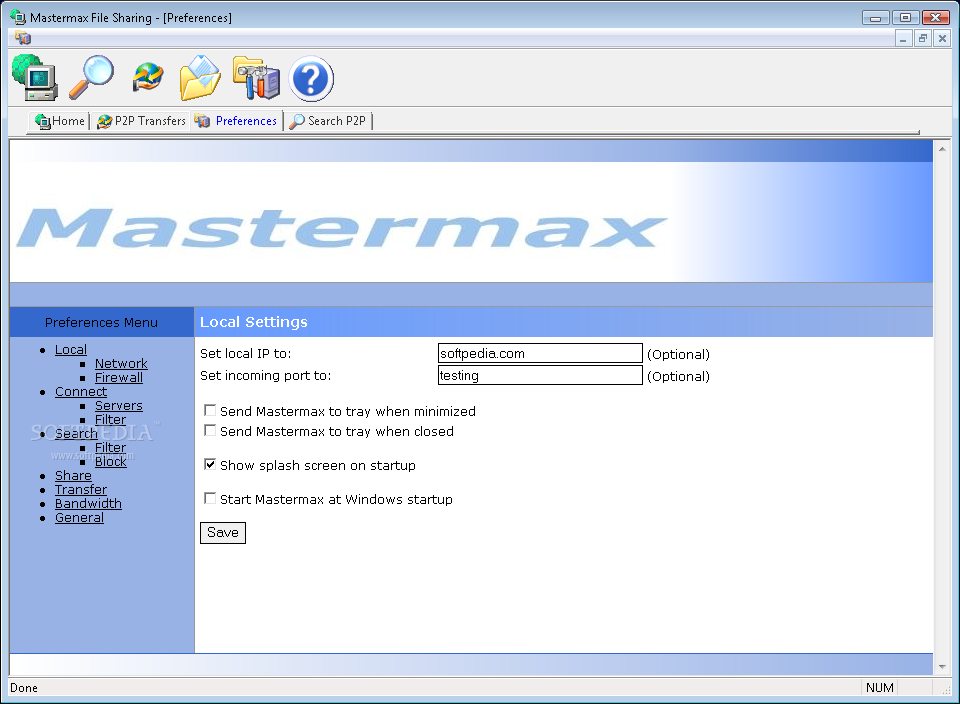Click the blue question mark help icon
Screen dimensions: 960x704
click(311, 78)
